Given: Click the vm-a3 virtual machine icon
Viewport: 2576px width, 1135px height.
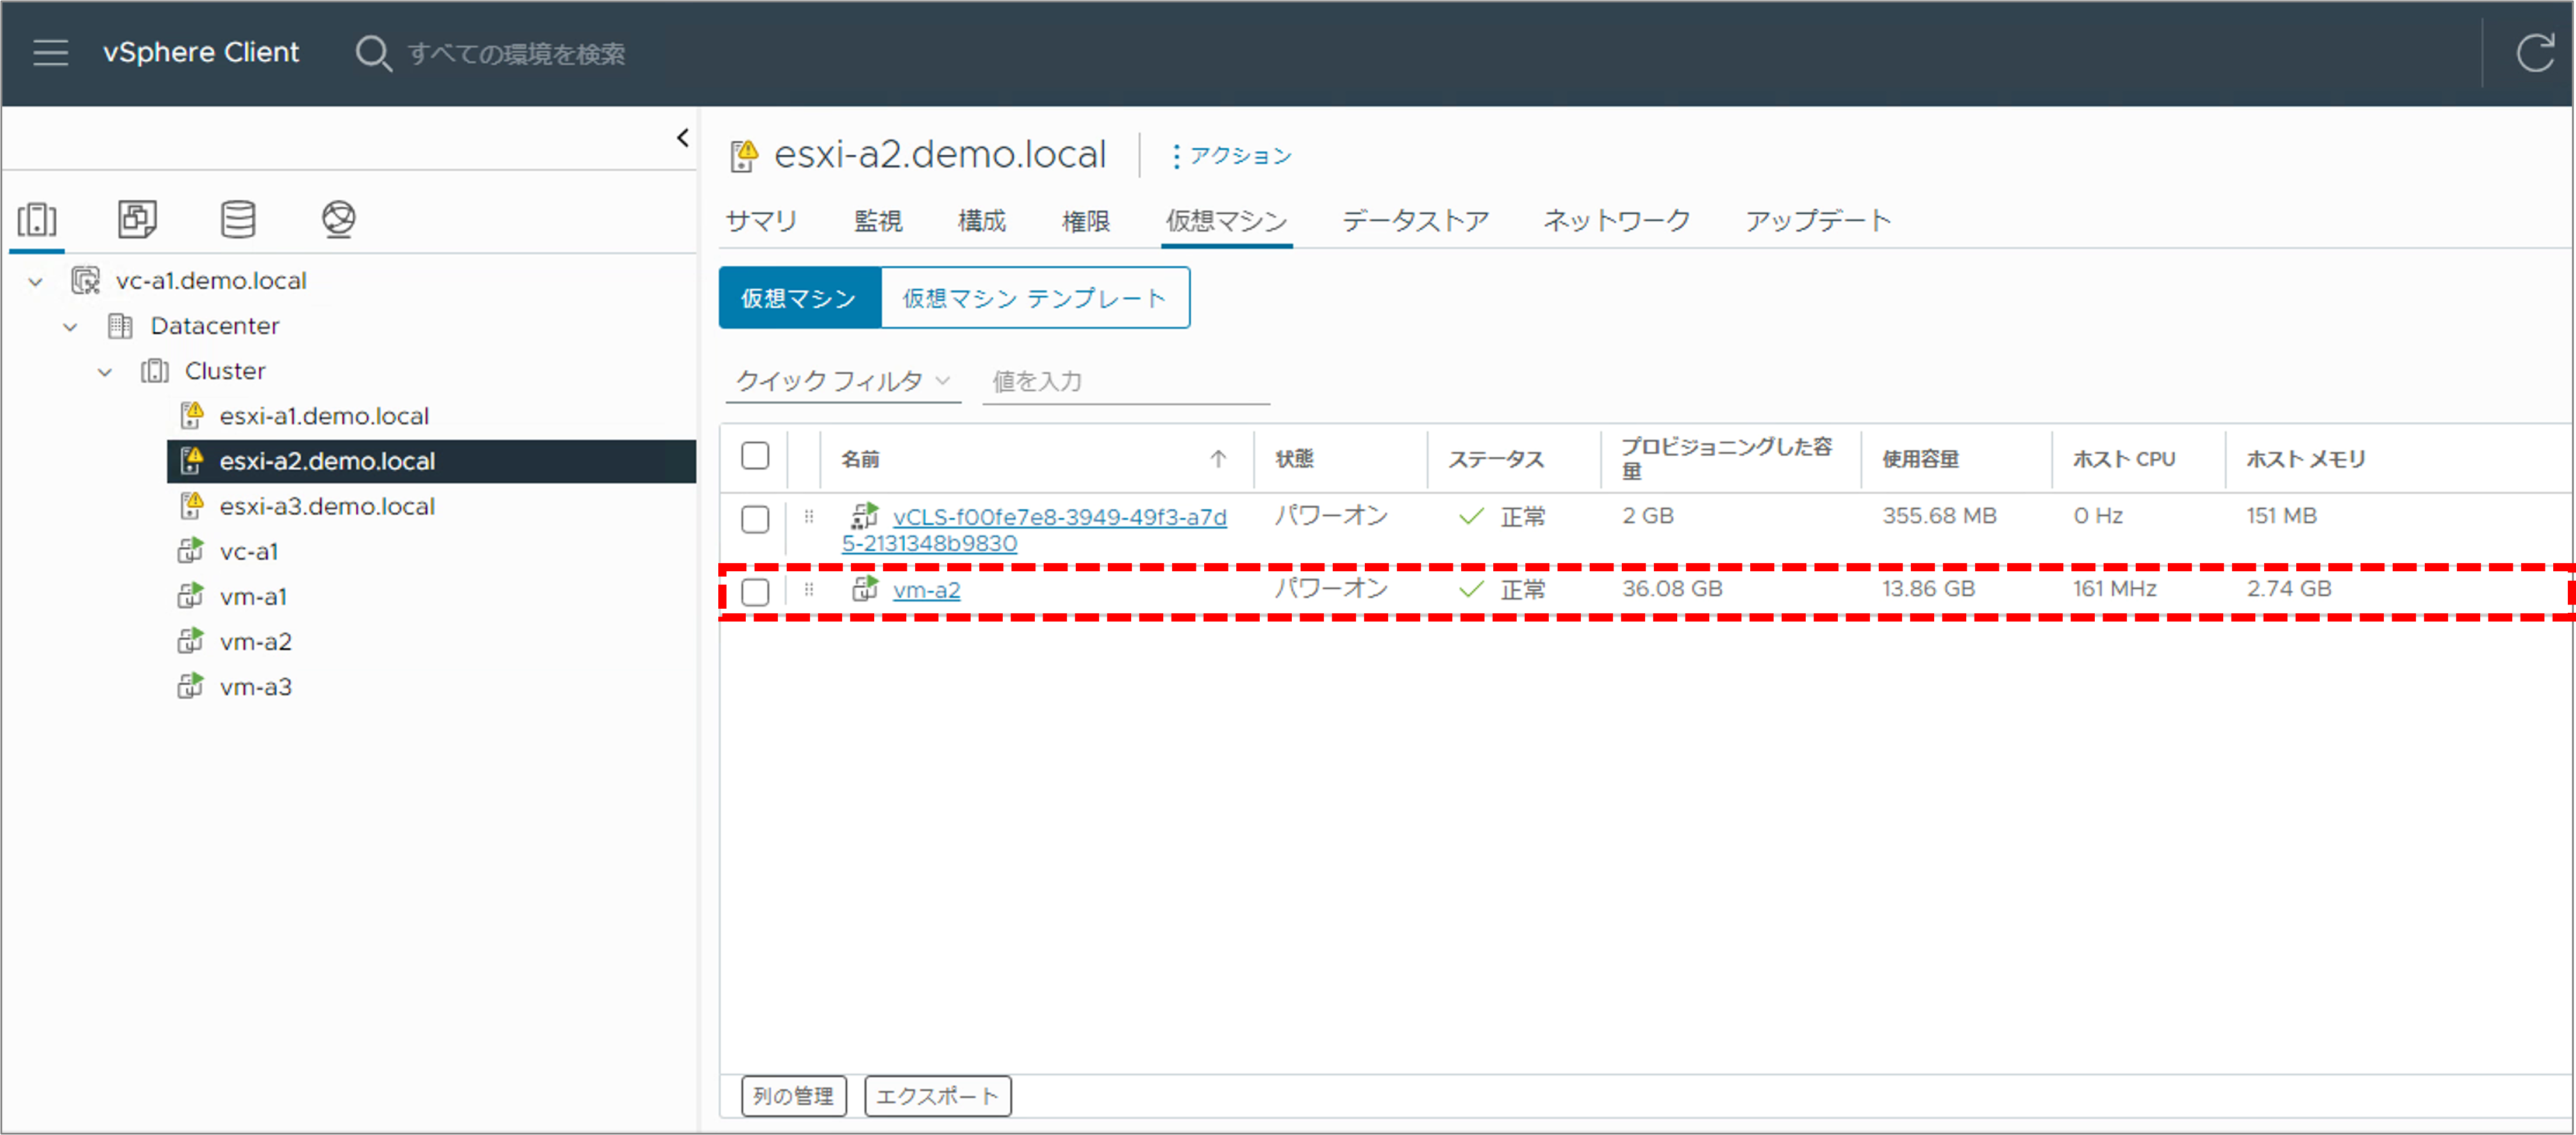Looking at the screenshot, I should coord(190,686).
